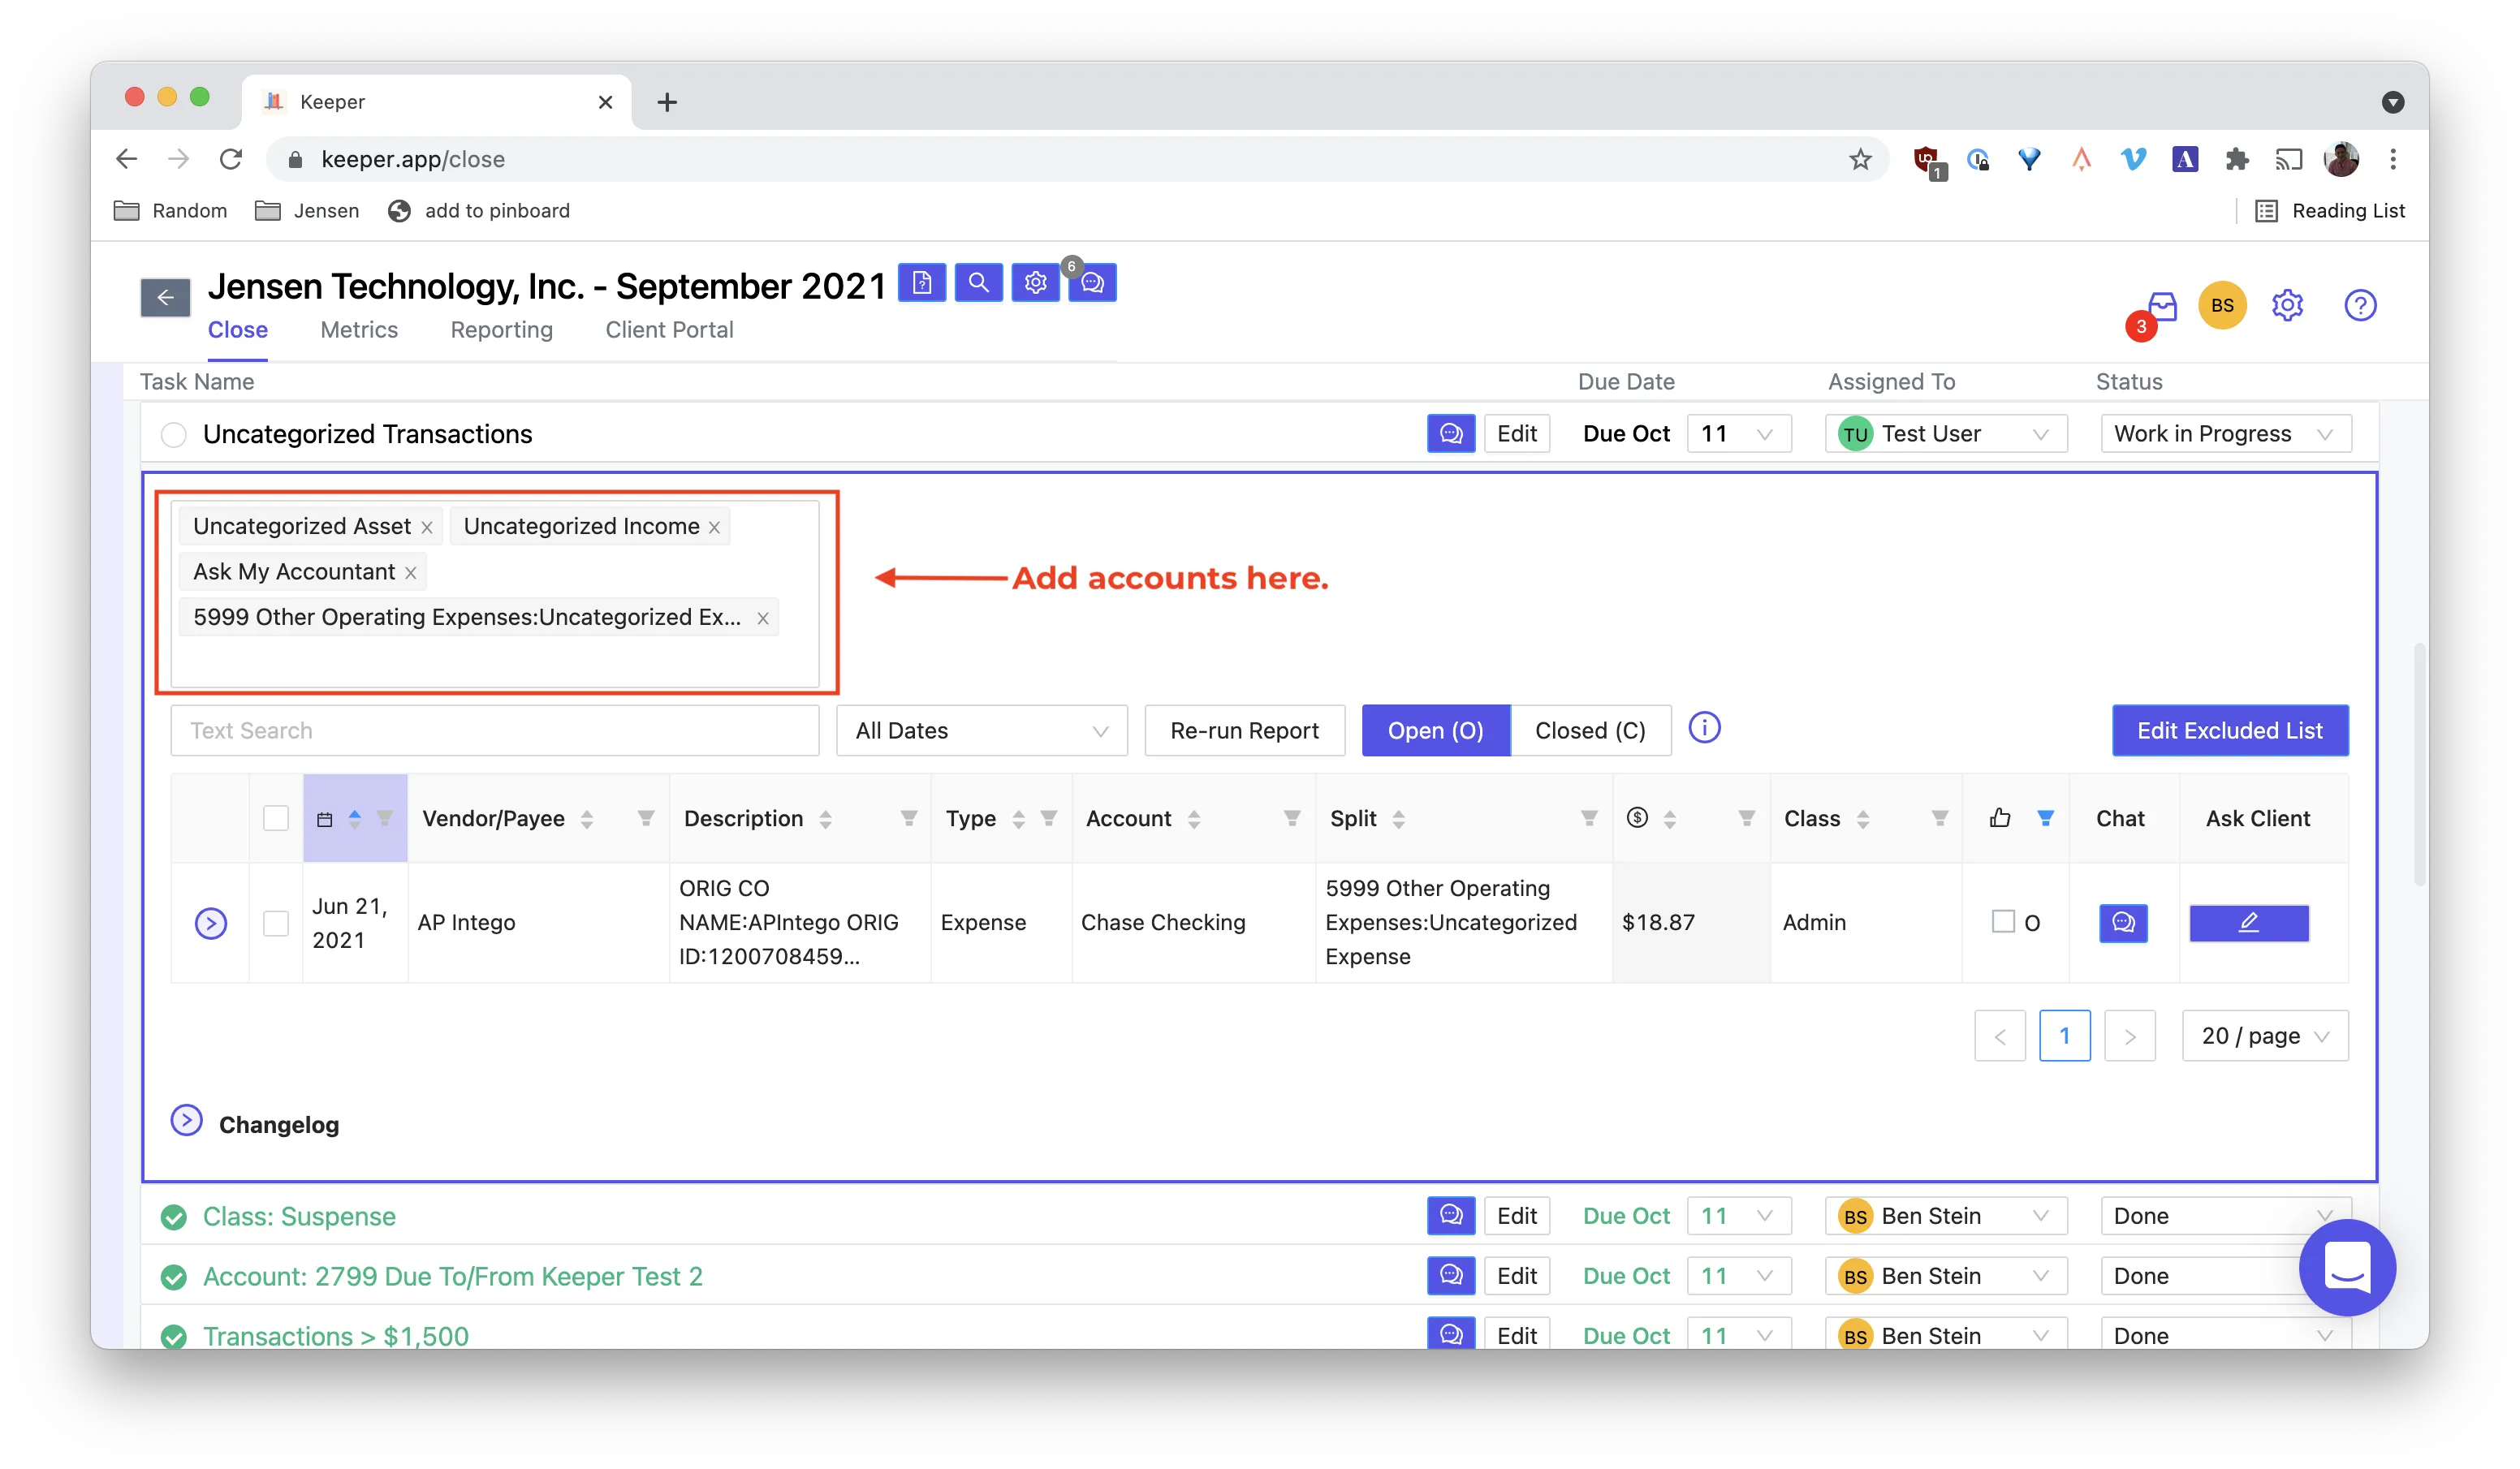Click the Re-run Report button
The image size is (2520, 1469).
1244,730
